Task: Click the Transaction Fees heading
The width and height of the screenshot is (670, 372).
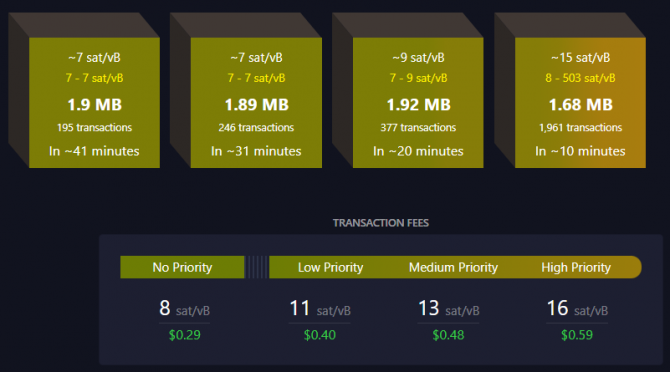Action: 381,223
